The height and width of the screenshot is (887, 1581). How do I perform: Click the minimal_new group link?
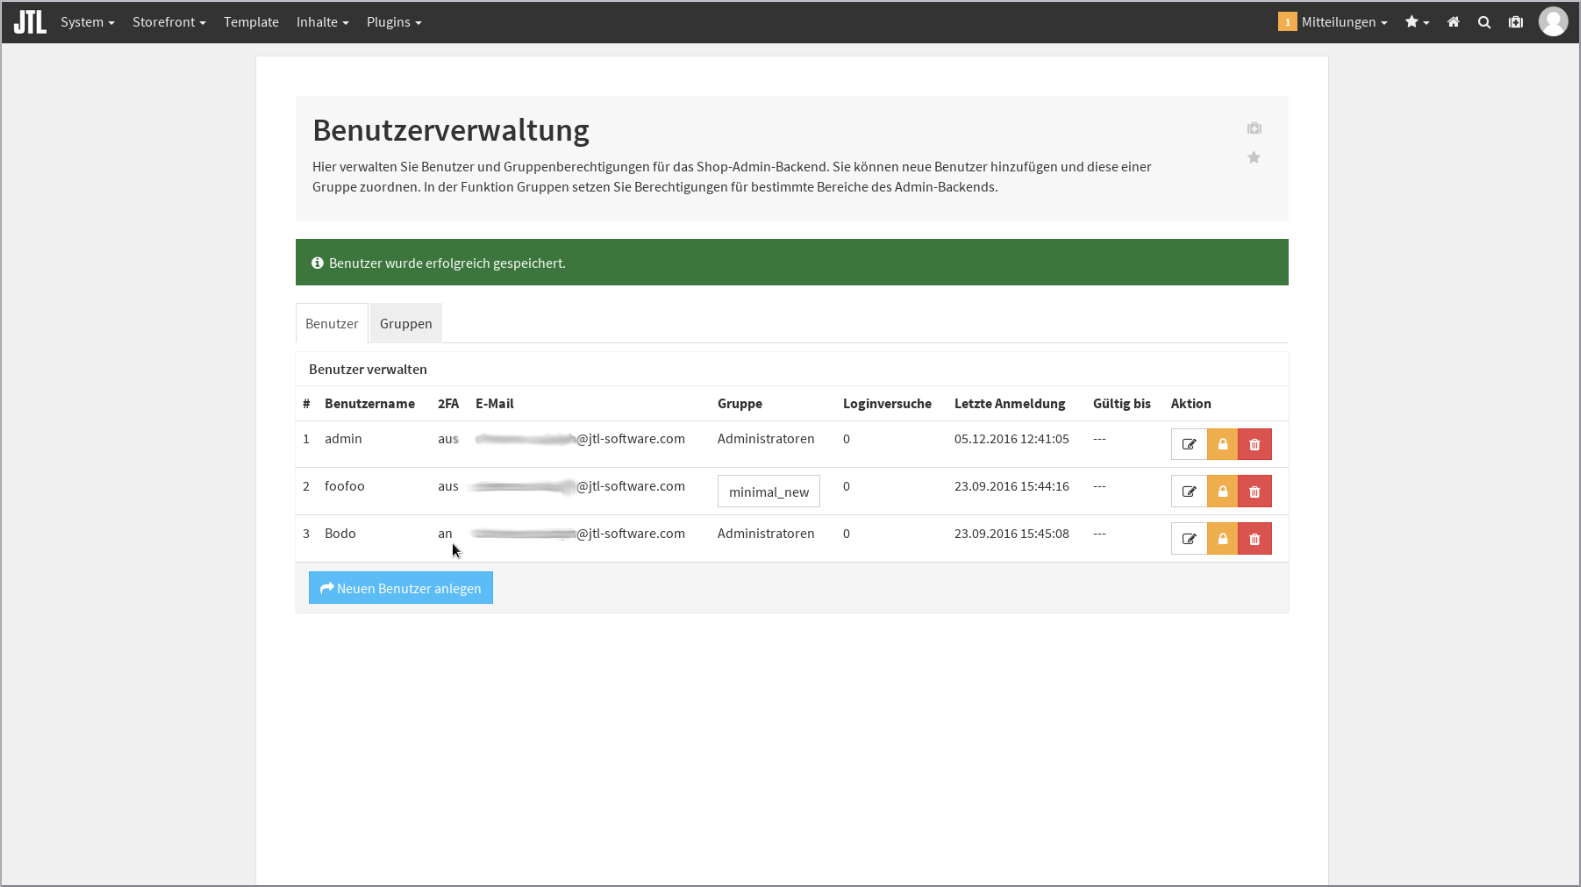coord(768,492)
